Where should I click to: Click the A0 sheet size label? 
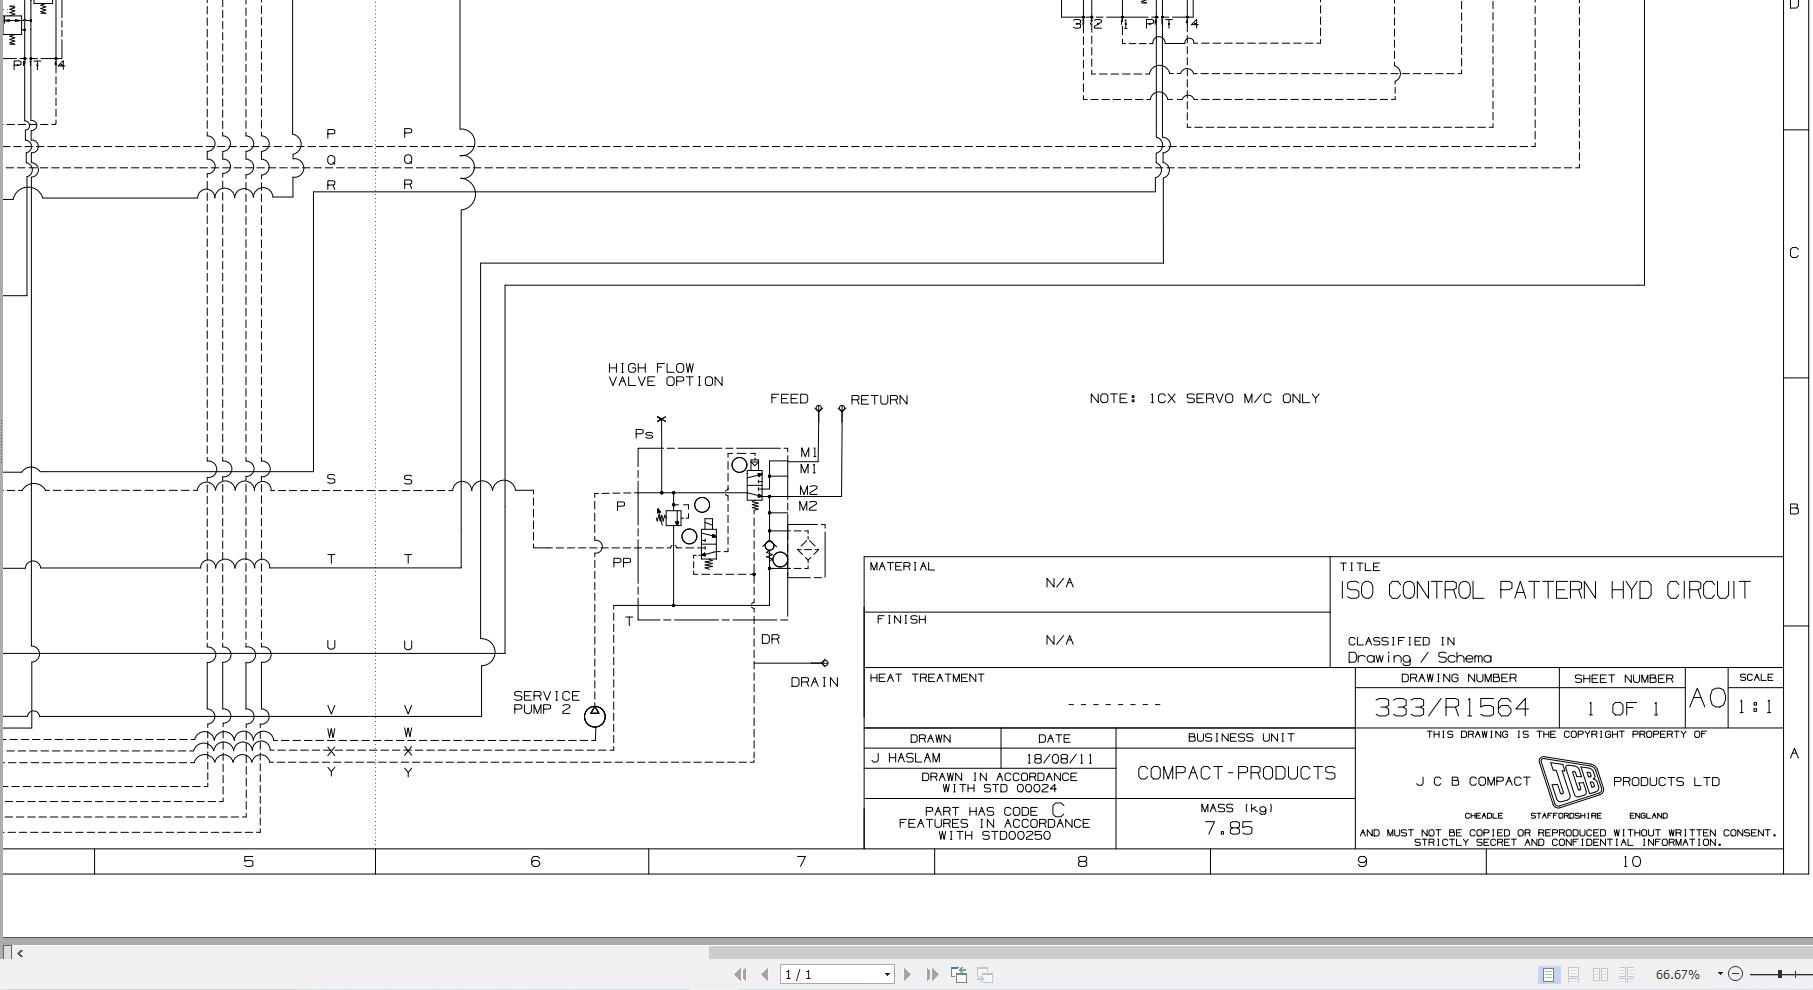tap(1707, 698)
